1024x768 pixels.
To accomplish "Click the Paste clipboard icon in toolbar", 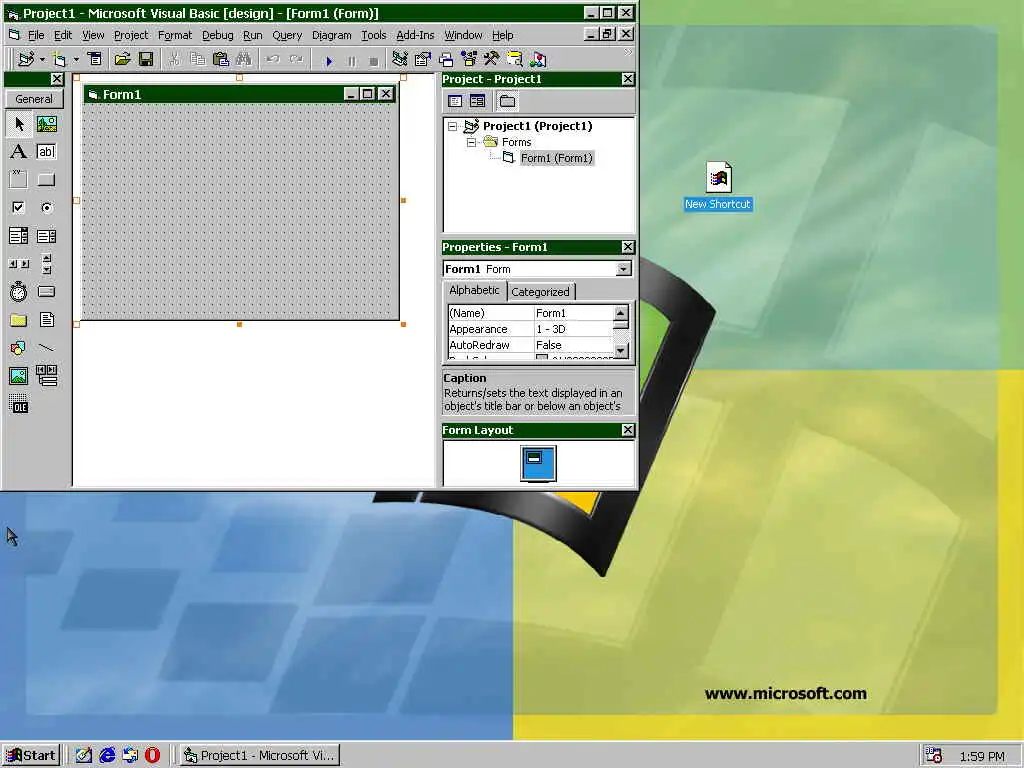I will coord(221,60).
